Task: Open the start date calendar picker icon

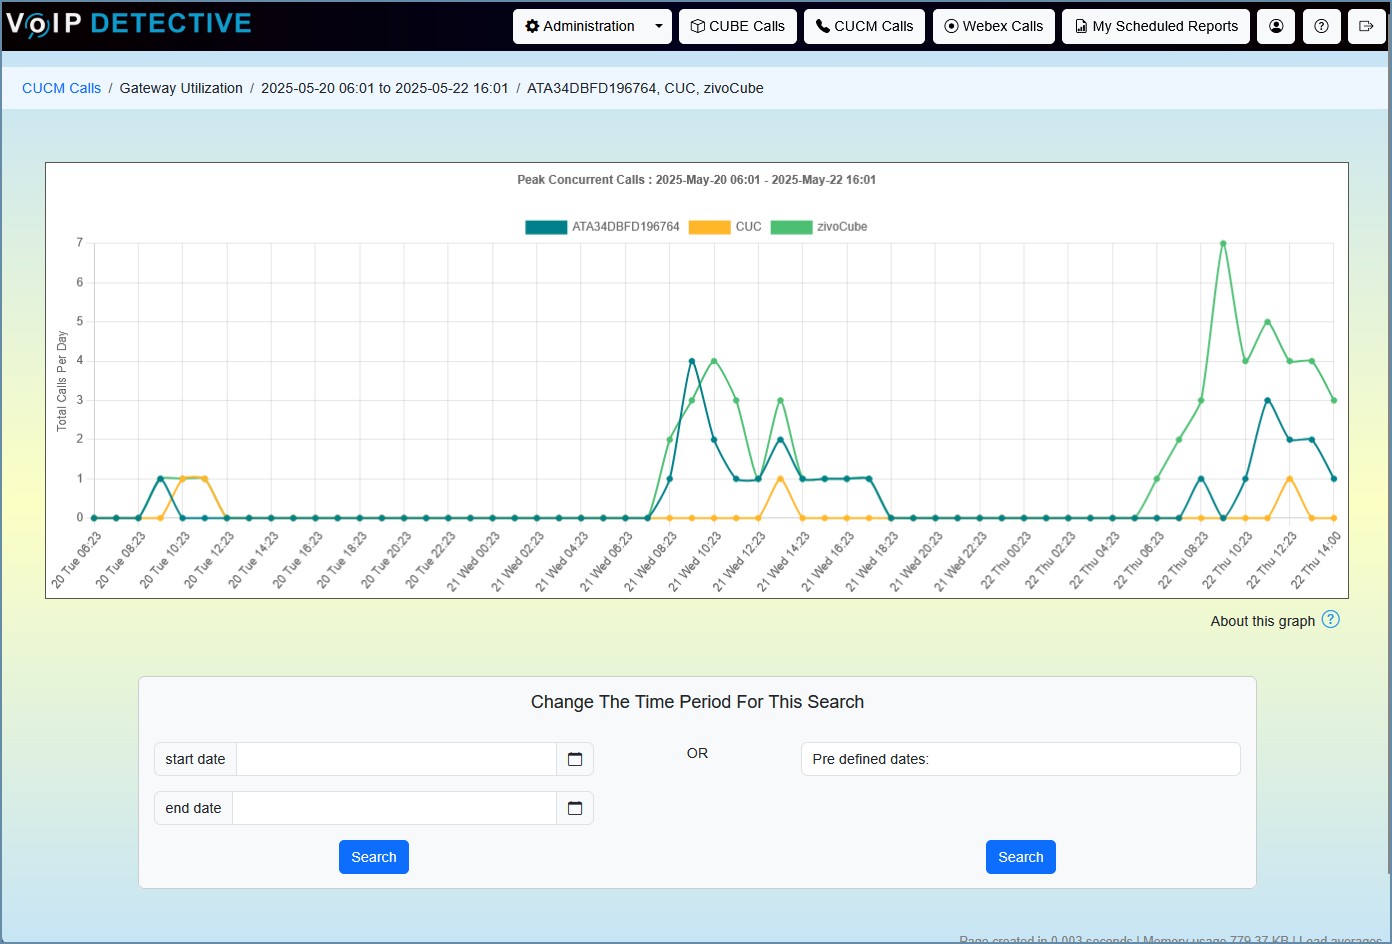Action: [x=575, y=759]
